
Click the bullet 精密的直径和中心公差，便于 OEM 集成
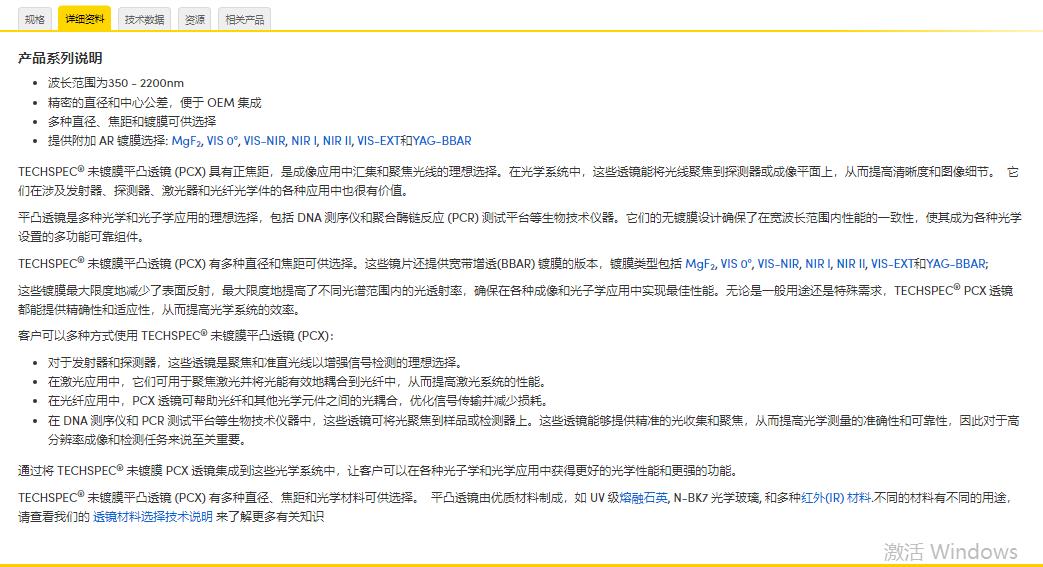(x=154, y=102)
